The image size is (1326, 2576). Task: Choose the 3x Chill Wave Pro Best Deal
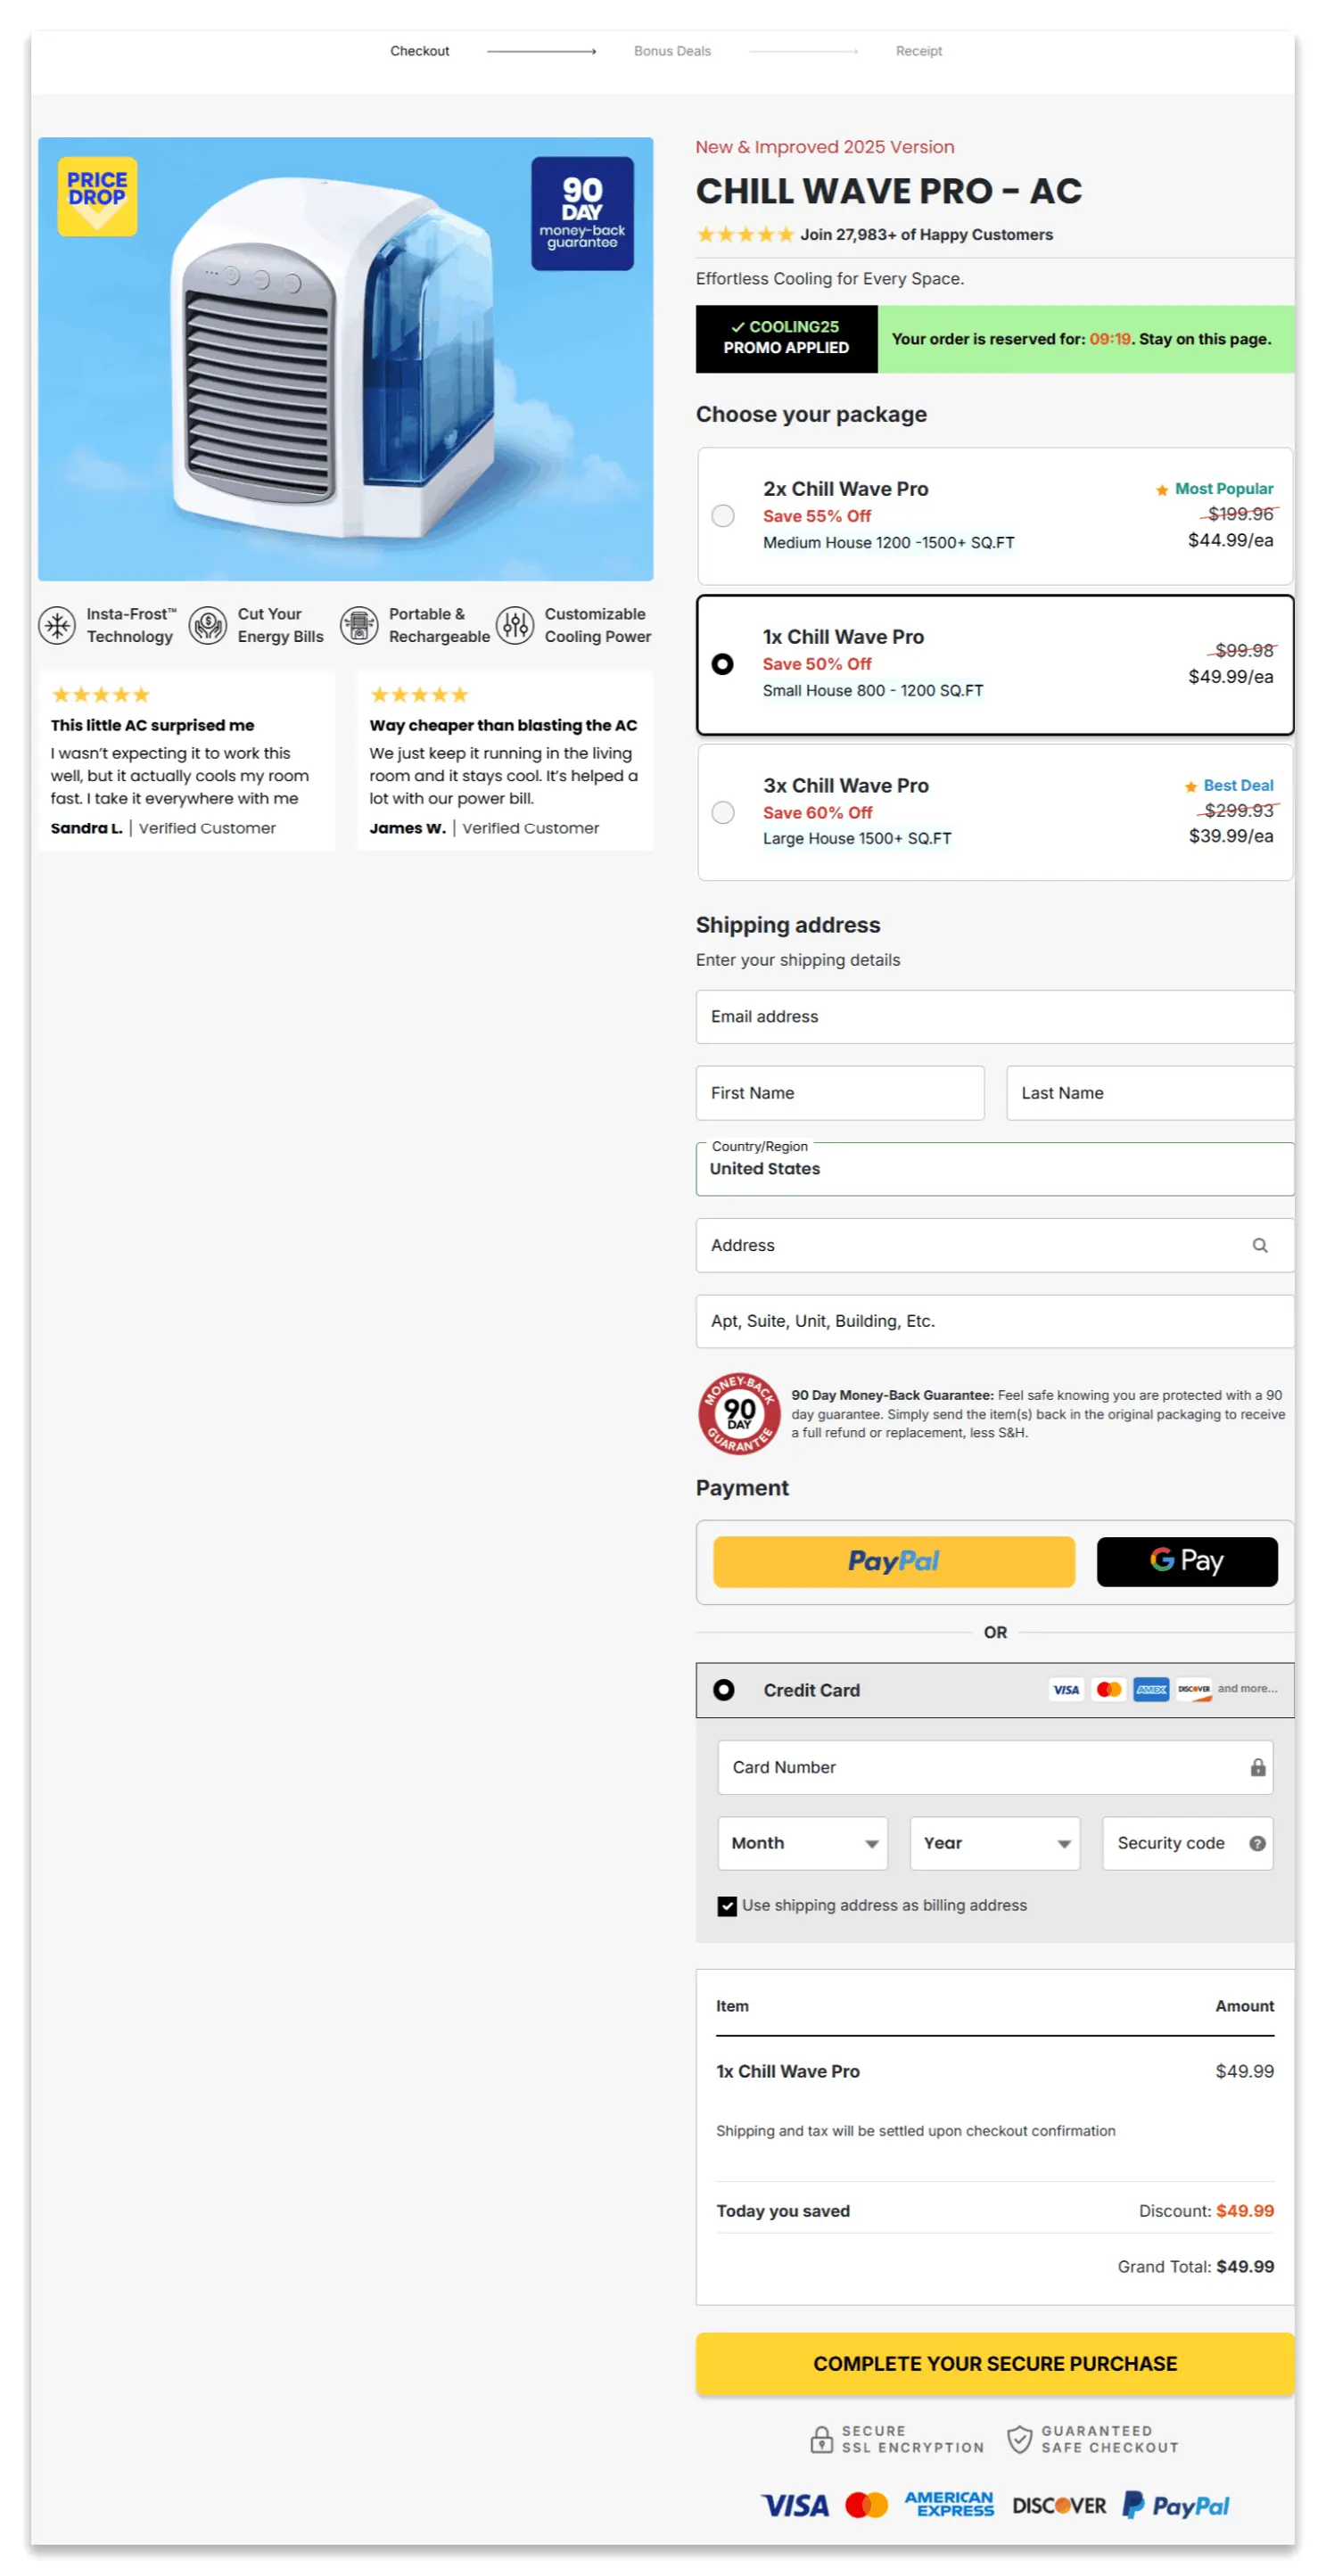click(723, 813)
